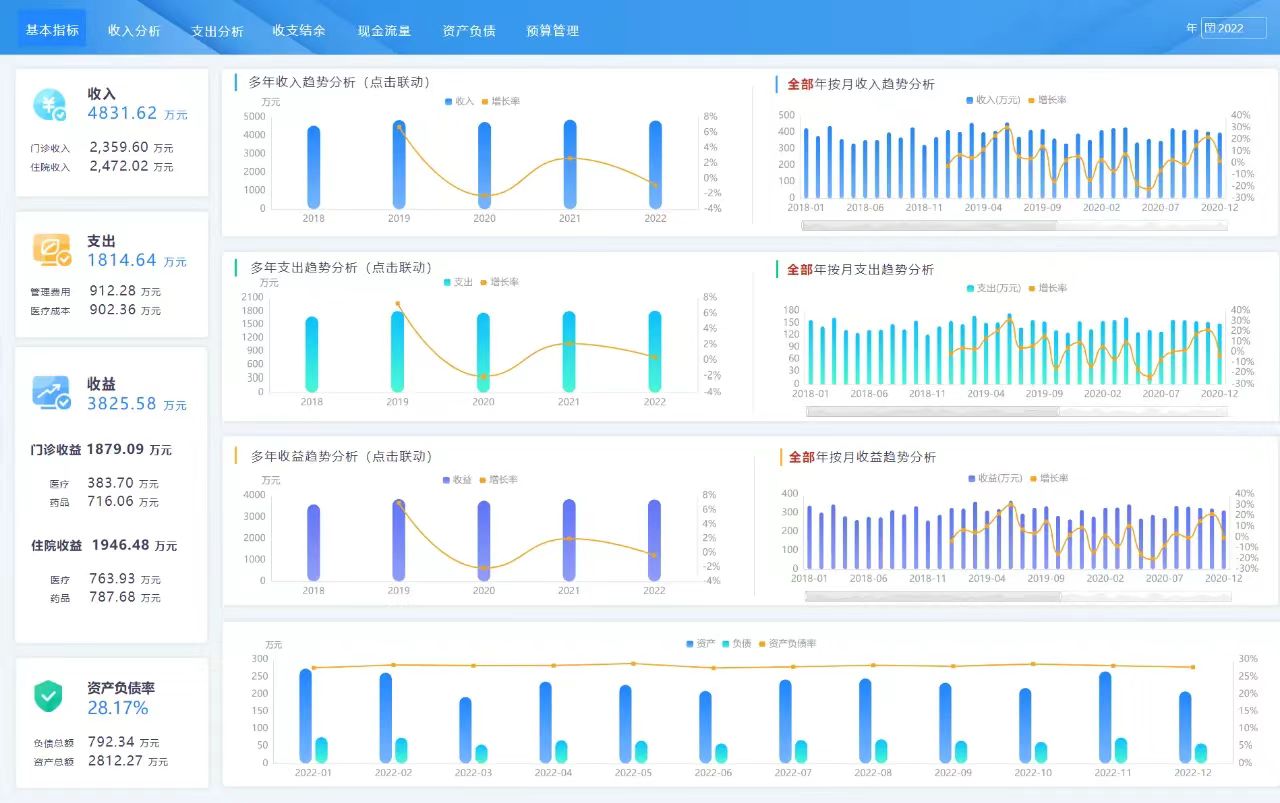Screen dimensions: 1280x803
Task: Toggle 支出(万元) legend in monthly expense chart
Action: (993, 288)
